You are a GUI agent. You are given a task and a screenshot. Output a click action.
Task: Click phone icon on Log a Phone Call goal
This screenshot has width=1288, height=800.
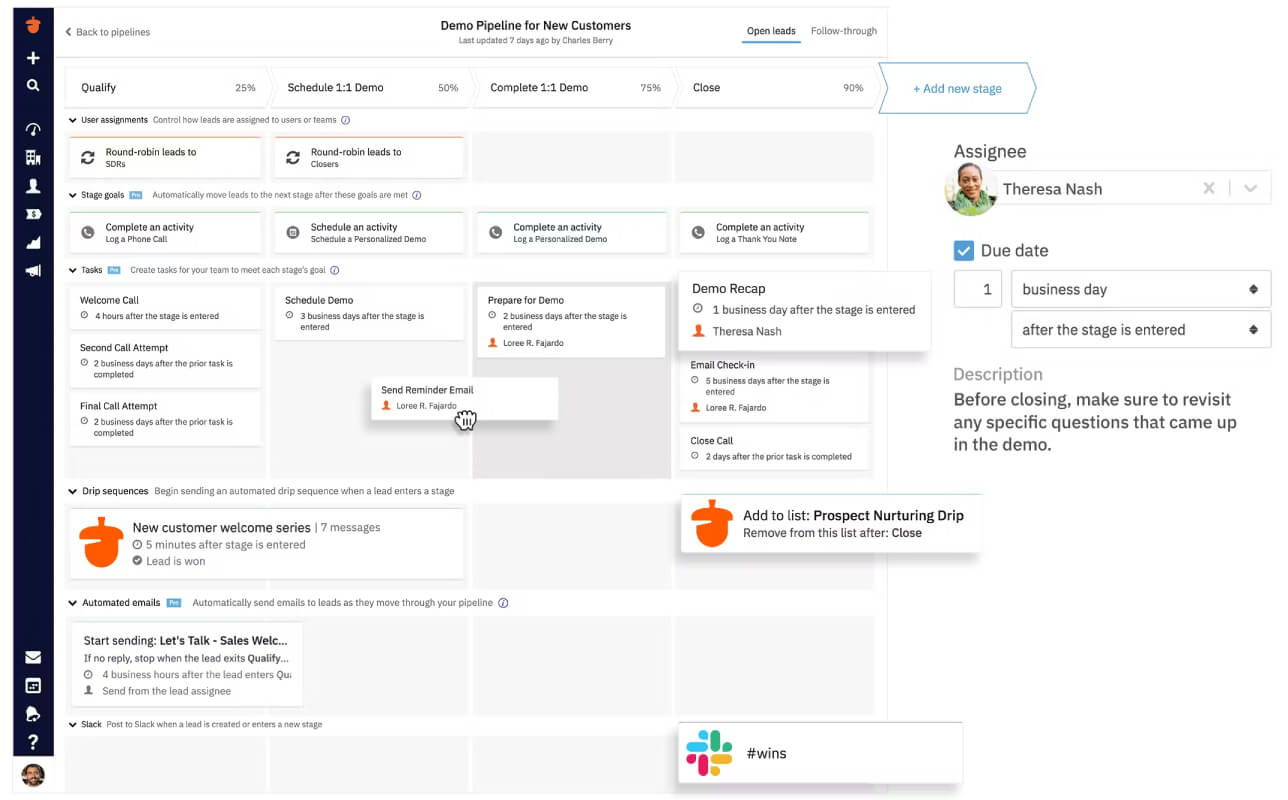[88, 233]
